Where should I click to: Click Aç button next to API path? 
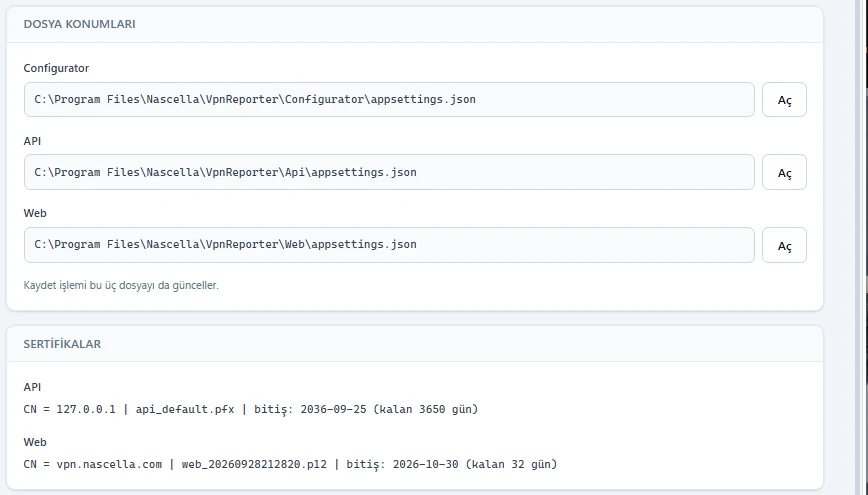[x=784, y=173]
